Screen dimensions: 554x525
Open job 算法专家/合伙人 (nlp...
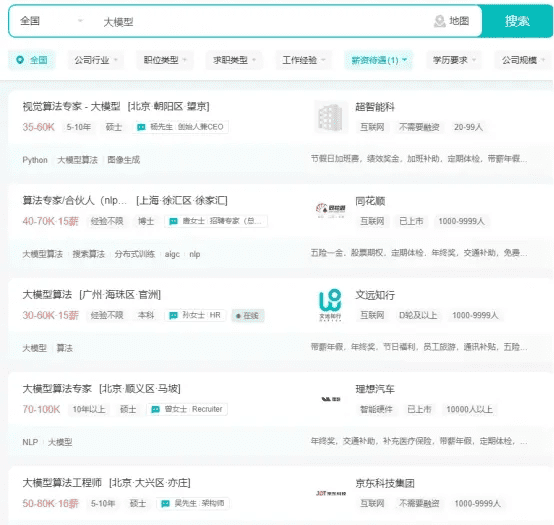75,201
